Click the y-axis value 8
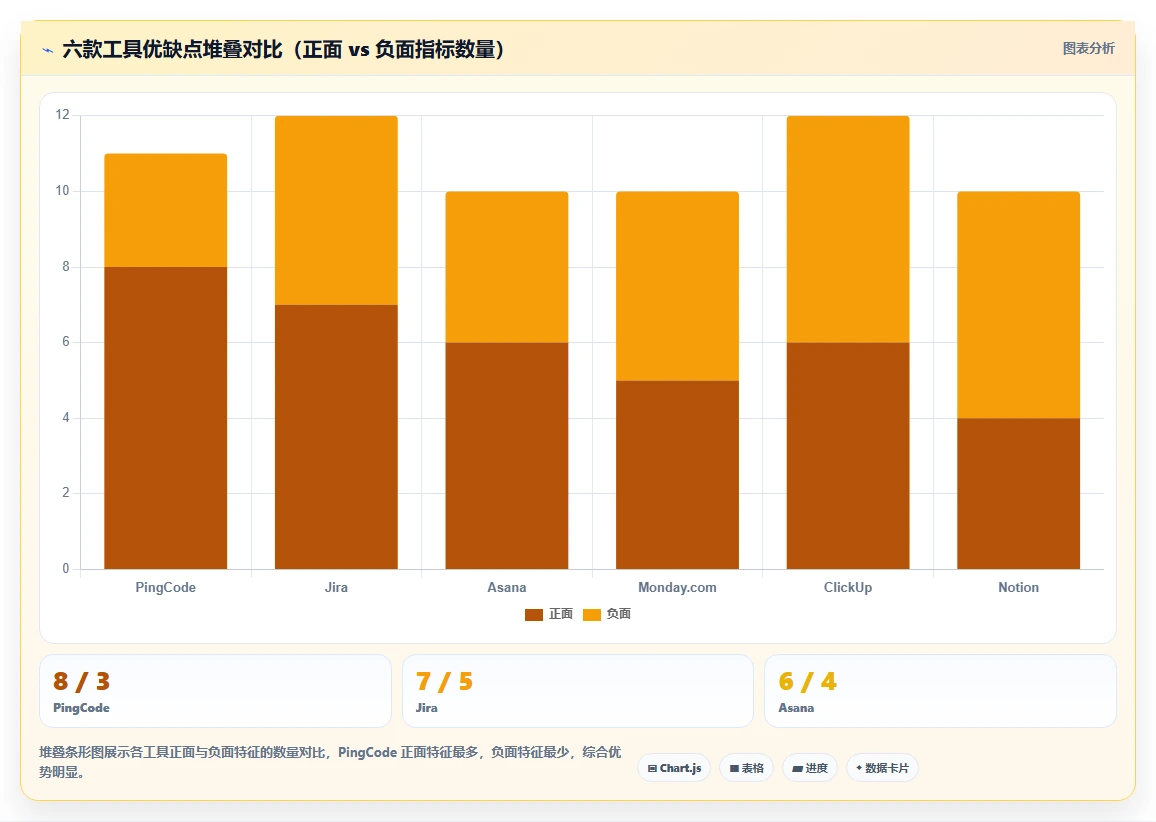The width and height of the screenshot is (1156, 822). click(x=66, y=267)
